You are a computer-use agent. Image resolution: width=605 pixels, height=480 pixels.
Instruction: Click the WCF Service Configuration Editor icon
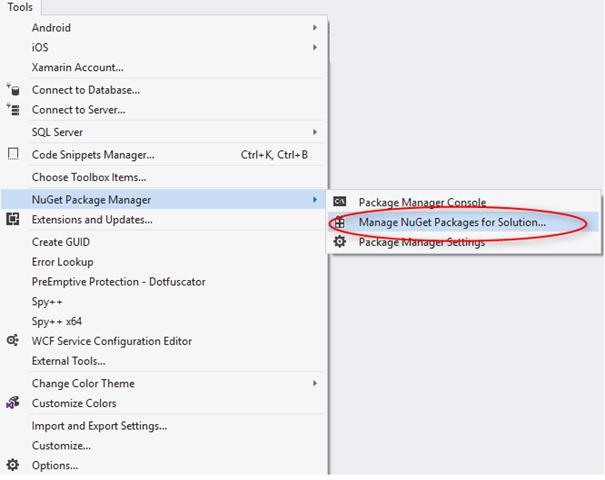click(13, 341)
